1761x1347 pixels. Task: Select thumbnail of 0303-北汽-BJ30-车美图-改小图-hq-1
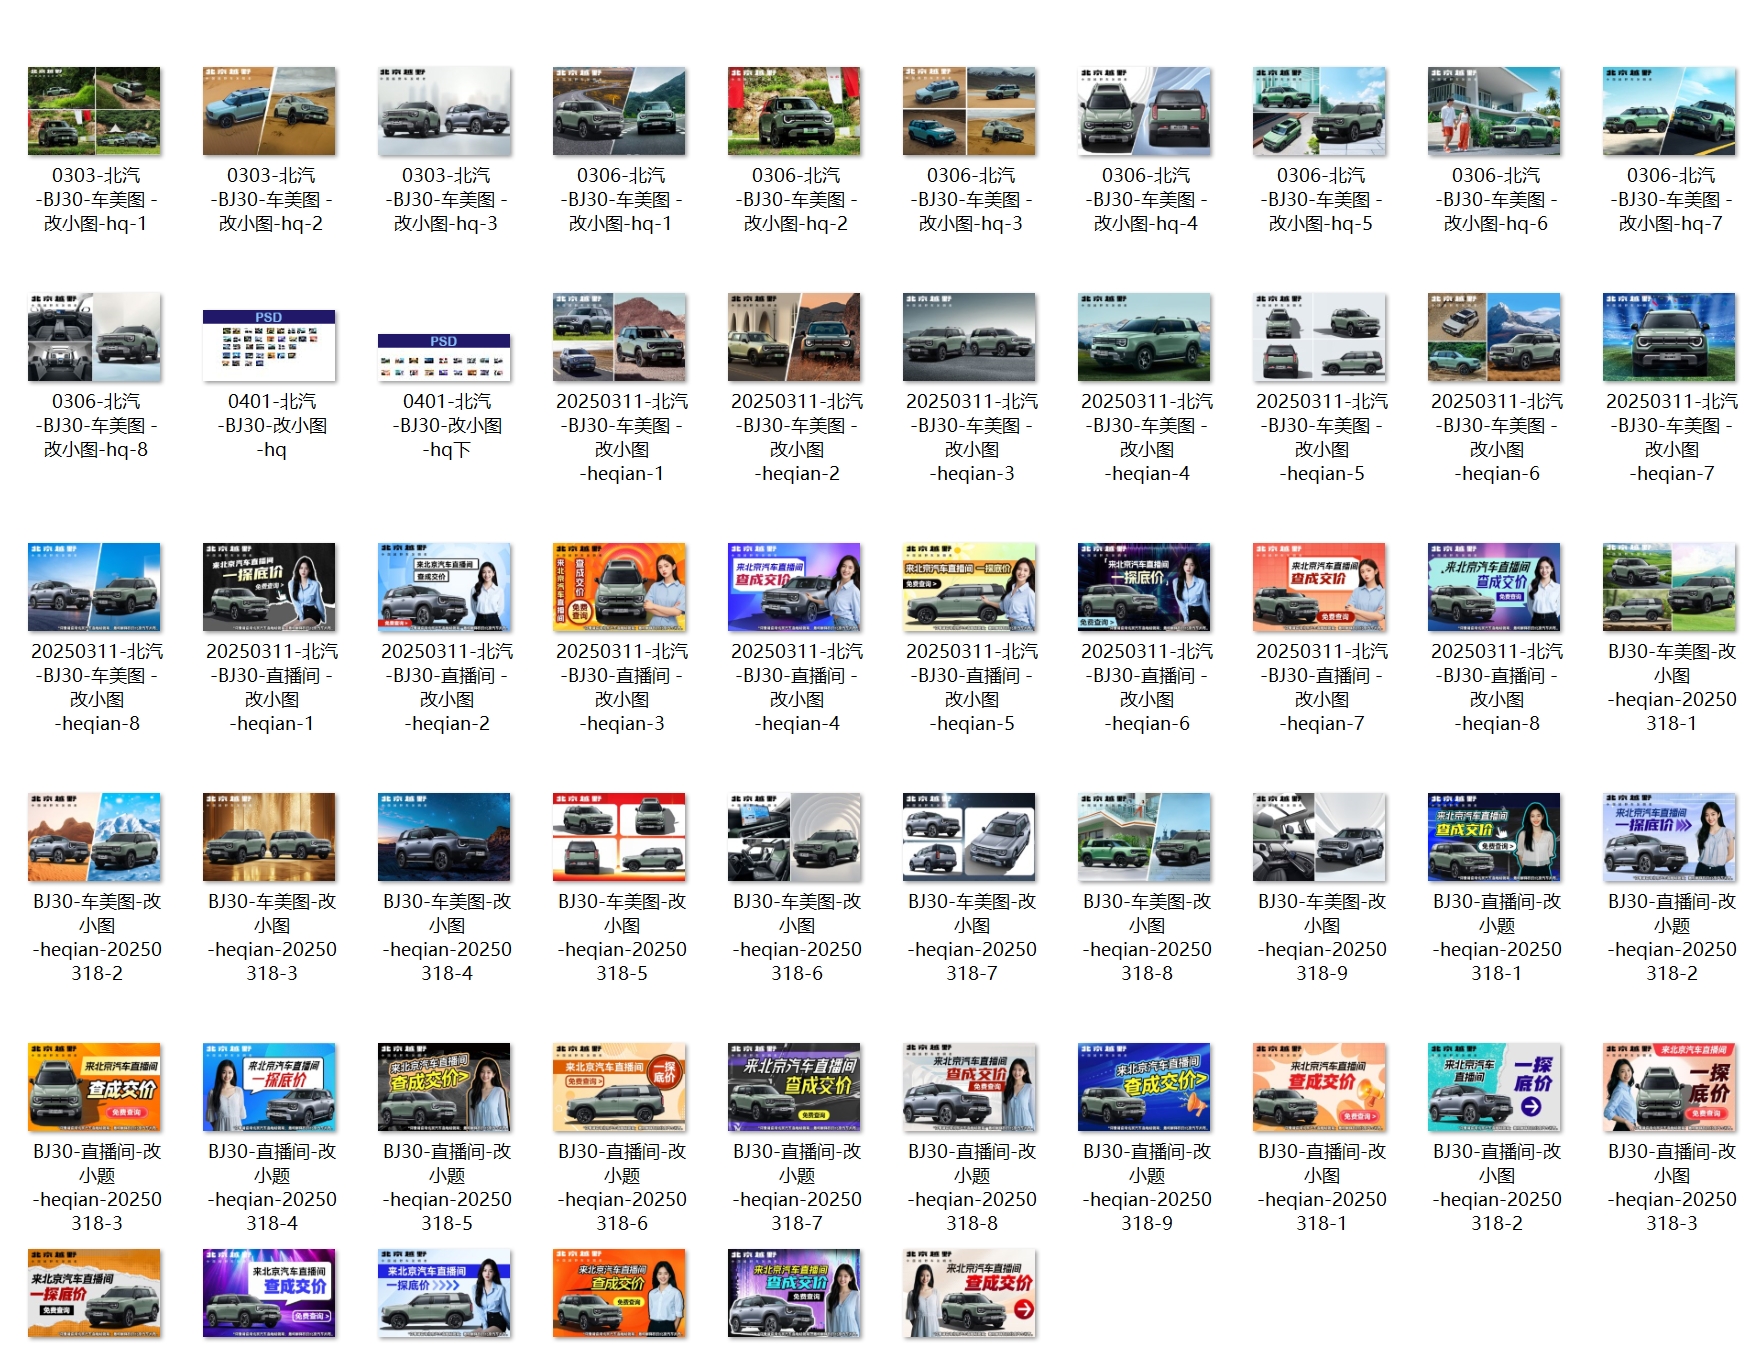coord(94,111)
